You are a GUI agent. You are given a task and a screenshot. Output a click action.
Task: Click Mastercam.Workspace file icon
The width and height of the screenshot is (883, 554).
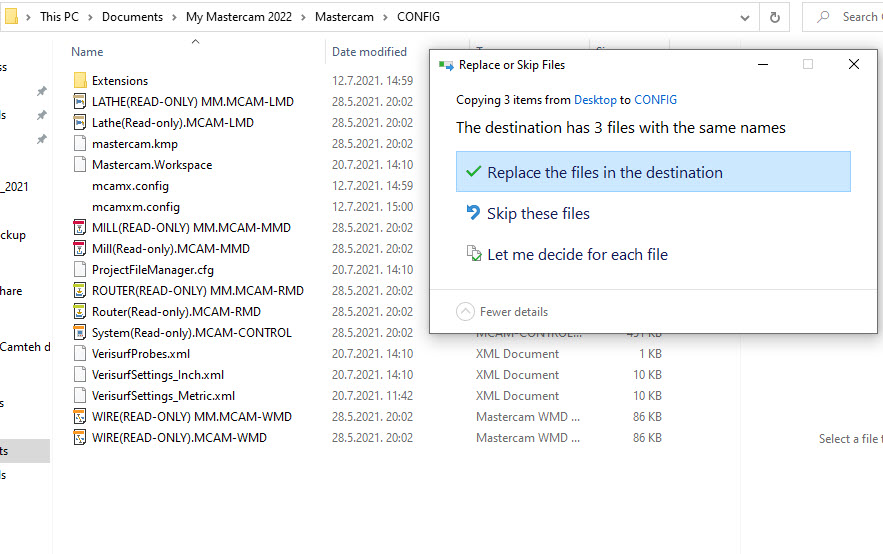click(x=80, y=164)
